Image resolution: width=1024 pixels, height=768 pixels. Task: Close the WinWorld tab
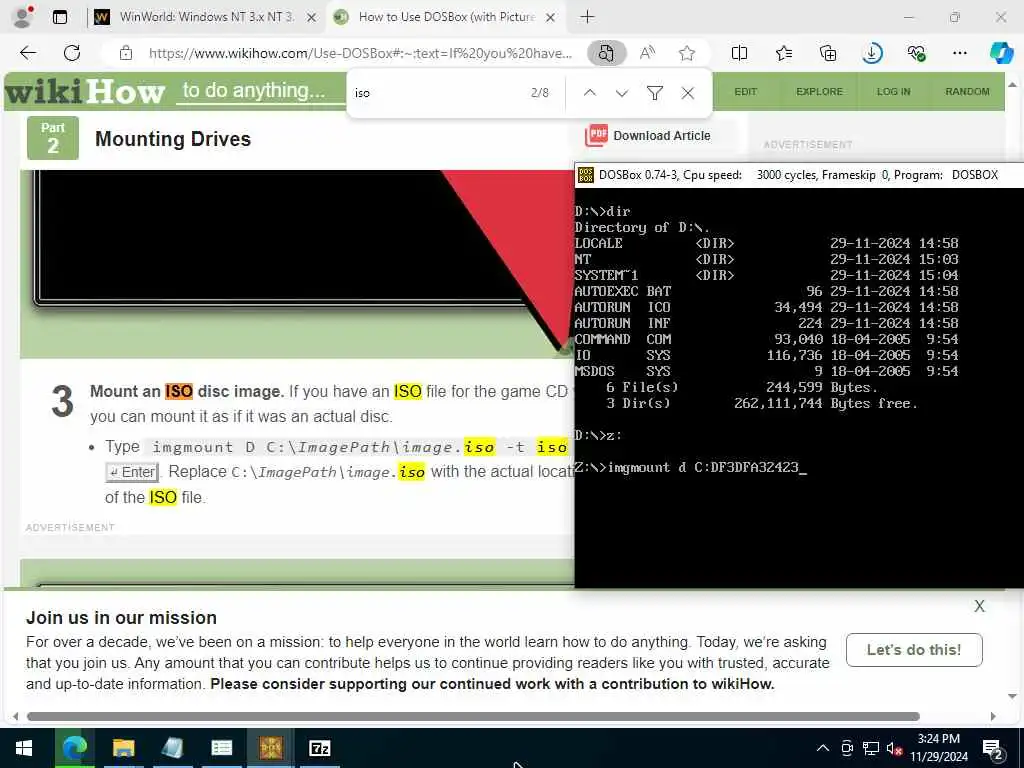312,17
